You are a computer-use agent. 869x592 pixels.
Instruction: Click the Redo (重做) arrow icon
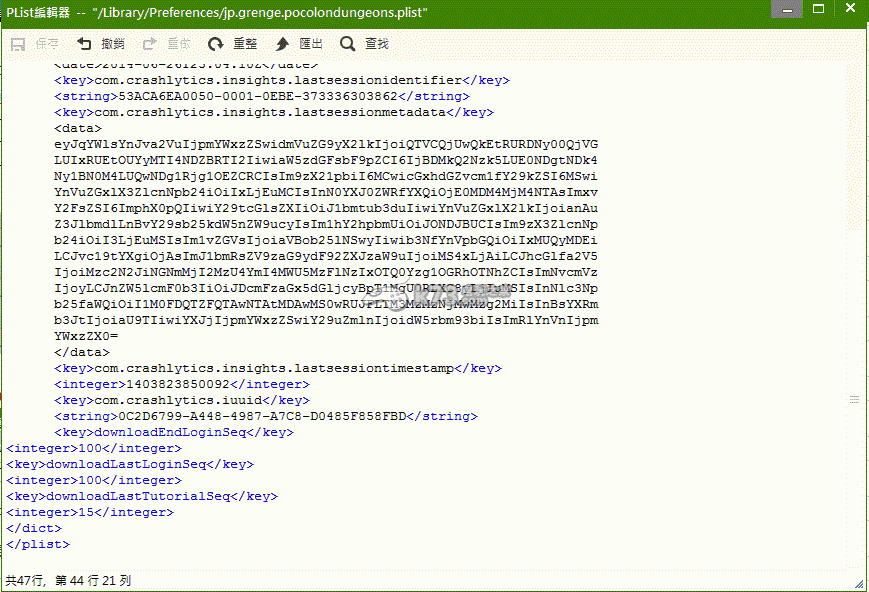pos(150,44)
